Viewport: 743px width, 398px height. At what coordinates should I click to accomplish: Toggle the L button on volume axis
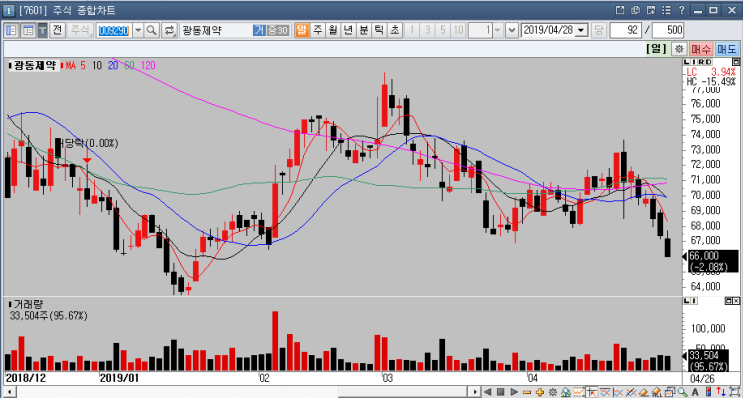click(688, 301)
